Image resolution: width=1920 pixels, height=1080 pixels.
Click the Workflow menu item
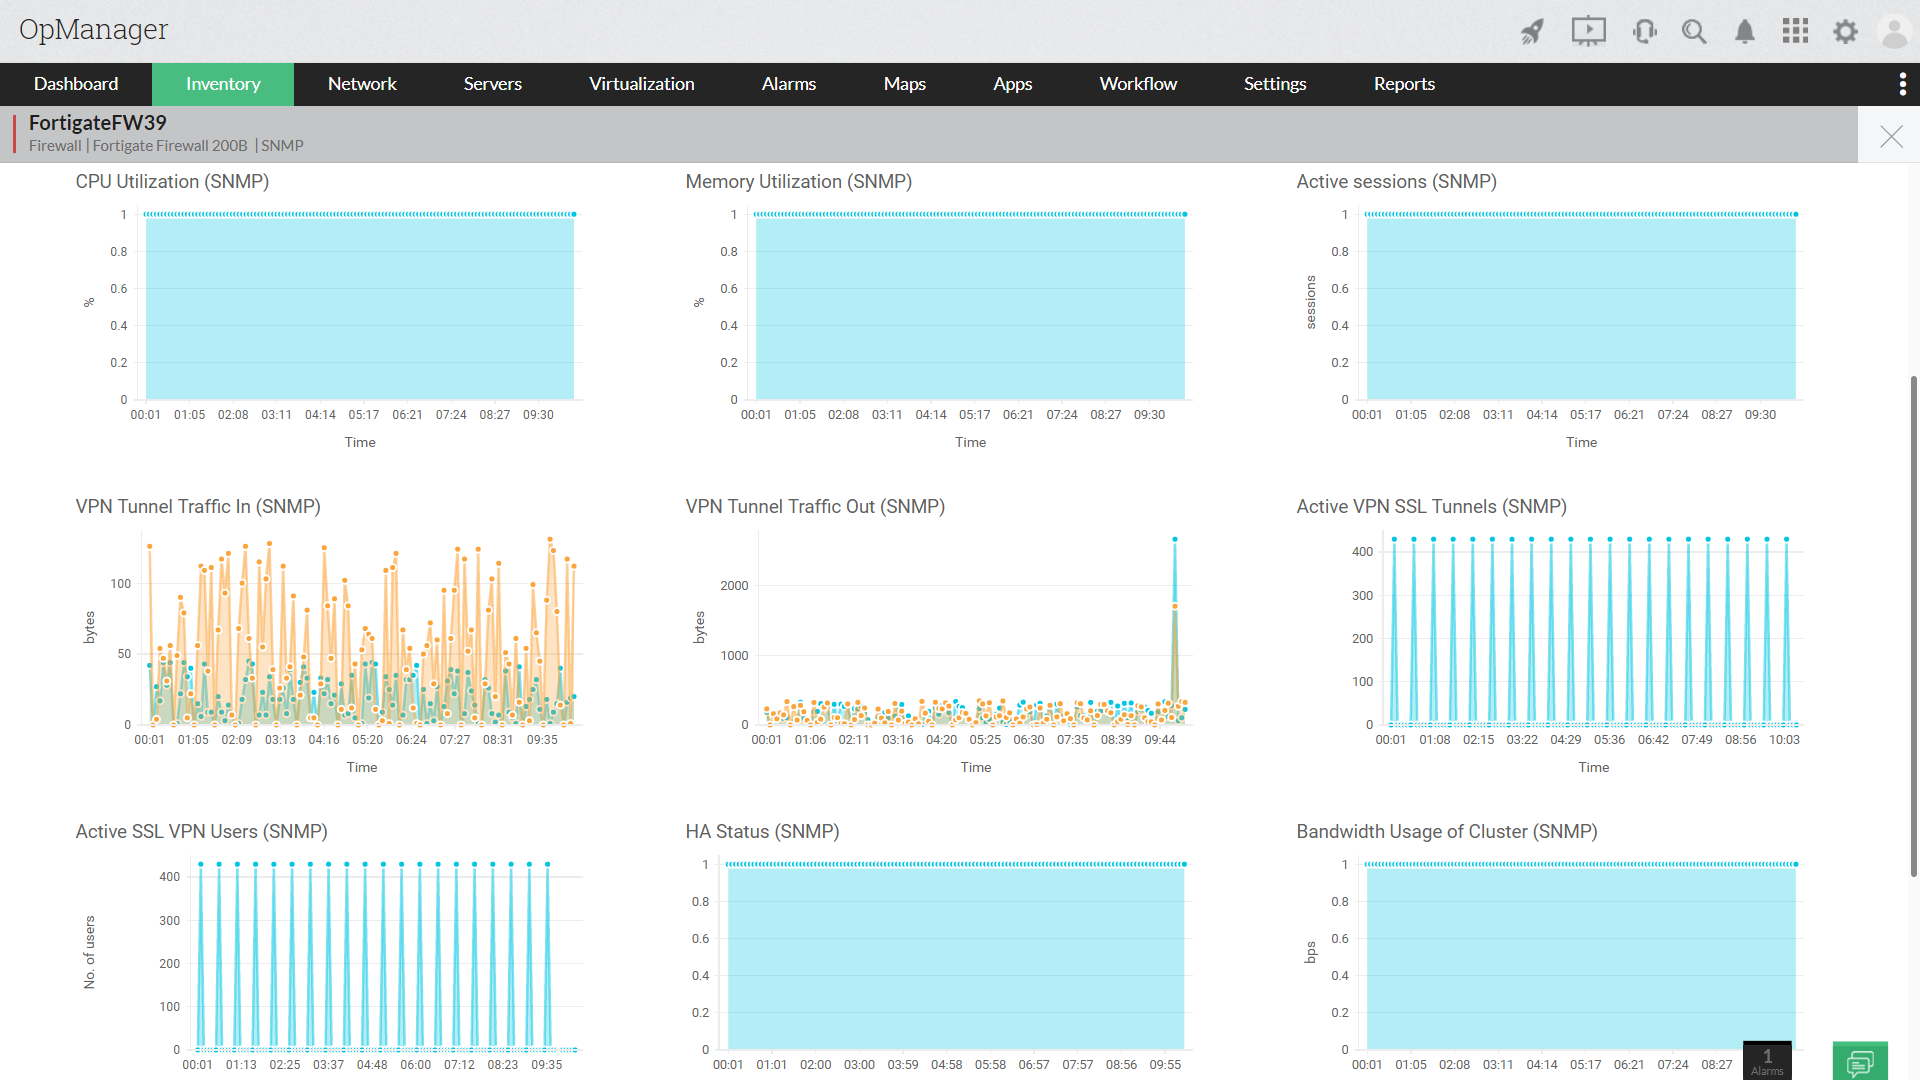click(x=1138, y=84)
